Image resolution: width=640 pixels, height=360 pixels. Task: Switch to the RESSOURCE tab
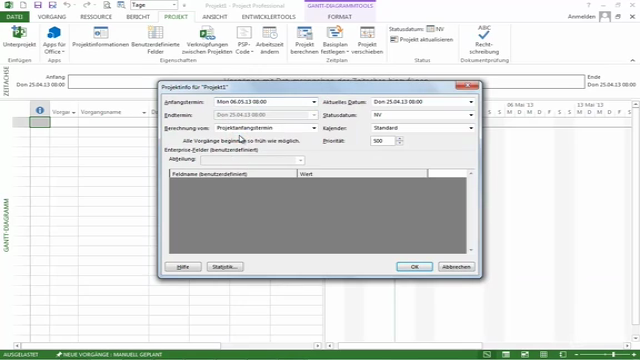96,17
